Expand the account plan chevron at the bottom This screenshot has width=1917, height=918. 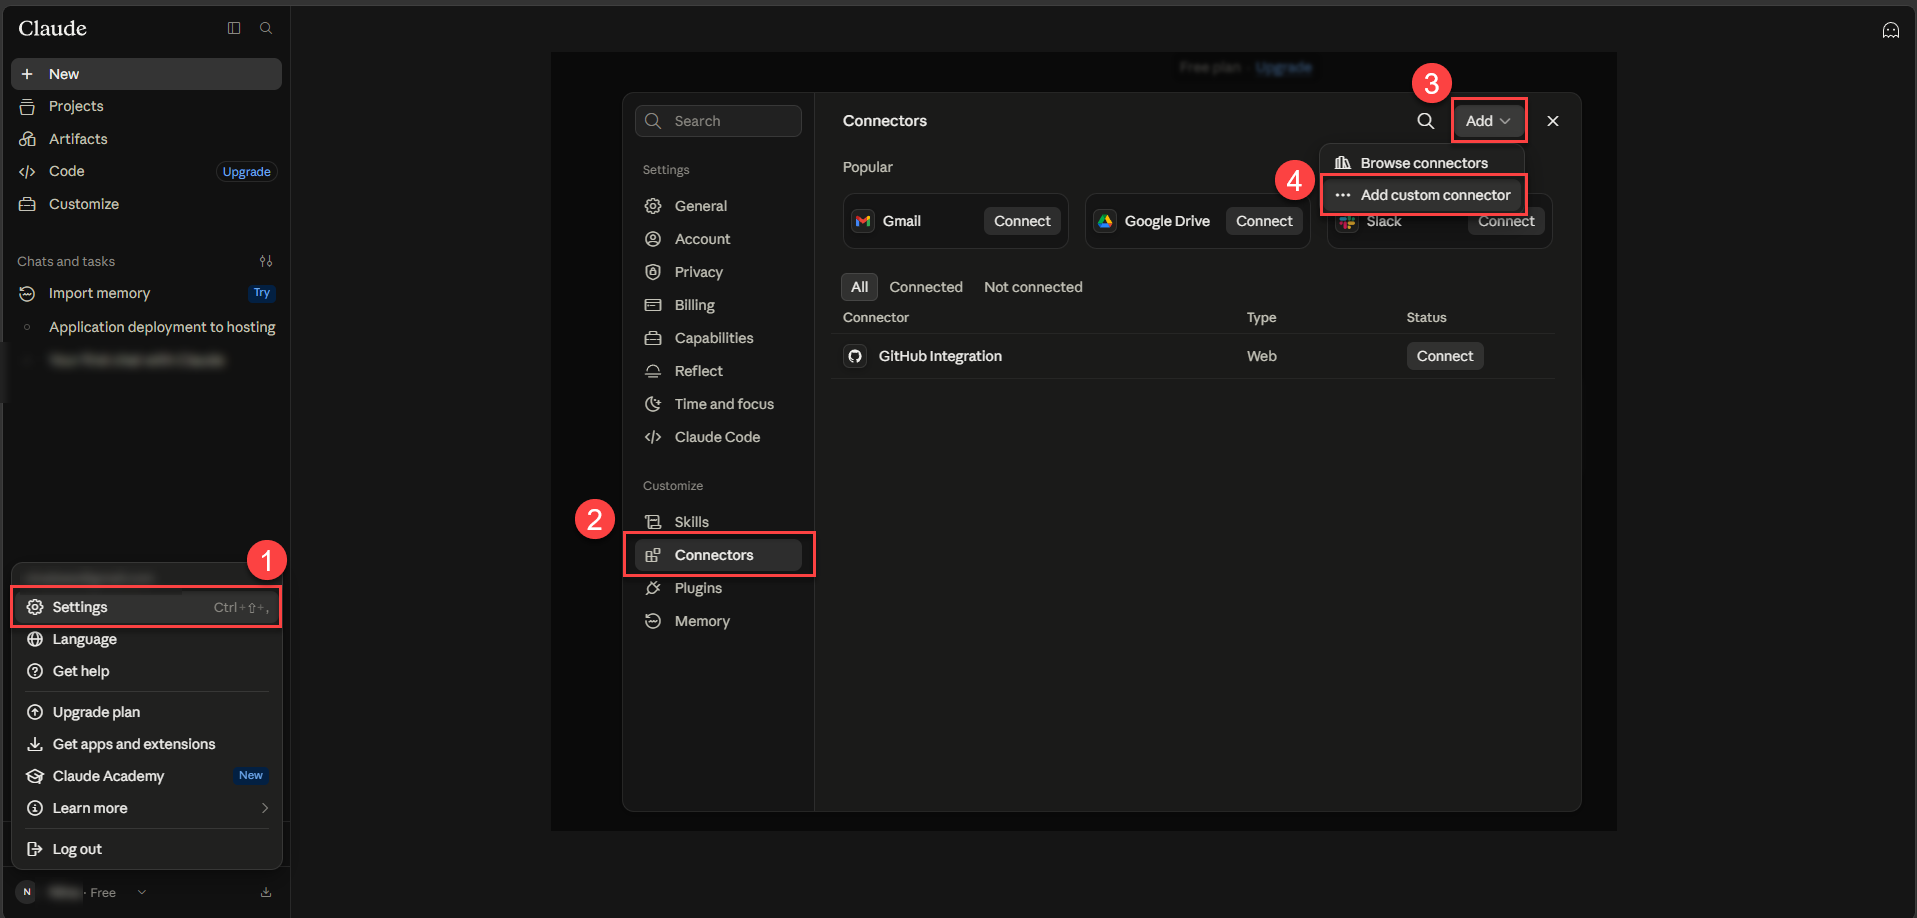click(x=142, y=892)
